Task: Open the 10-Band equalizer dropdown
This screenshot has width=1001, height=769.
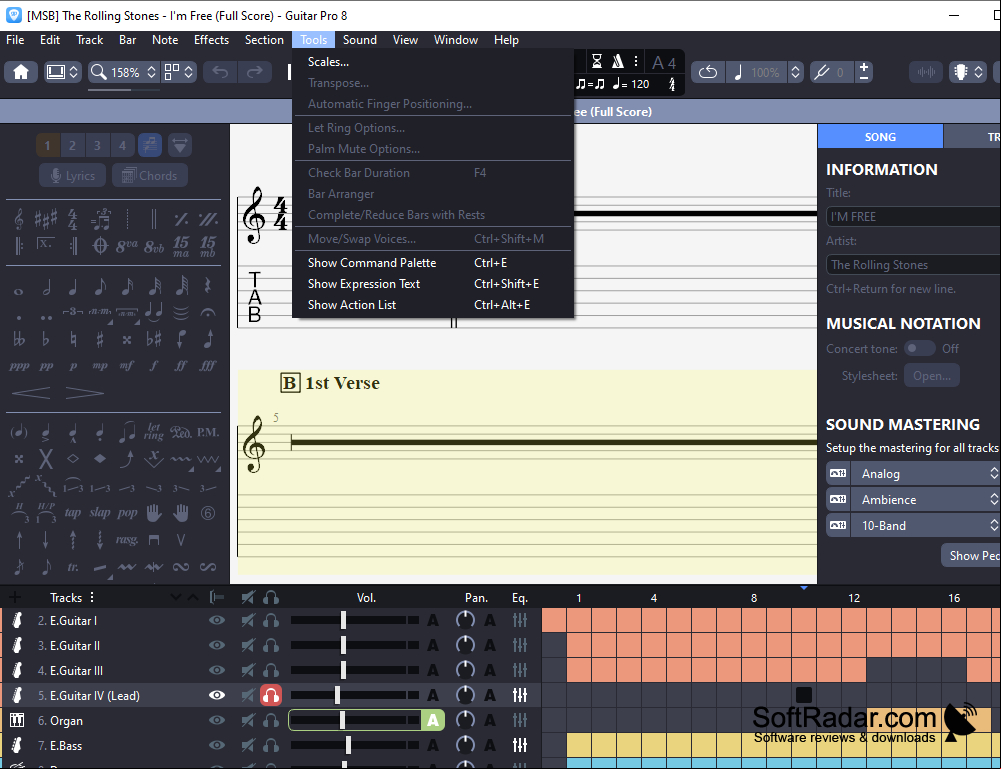Action: [x=924, y=526]
